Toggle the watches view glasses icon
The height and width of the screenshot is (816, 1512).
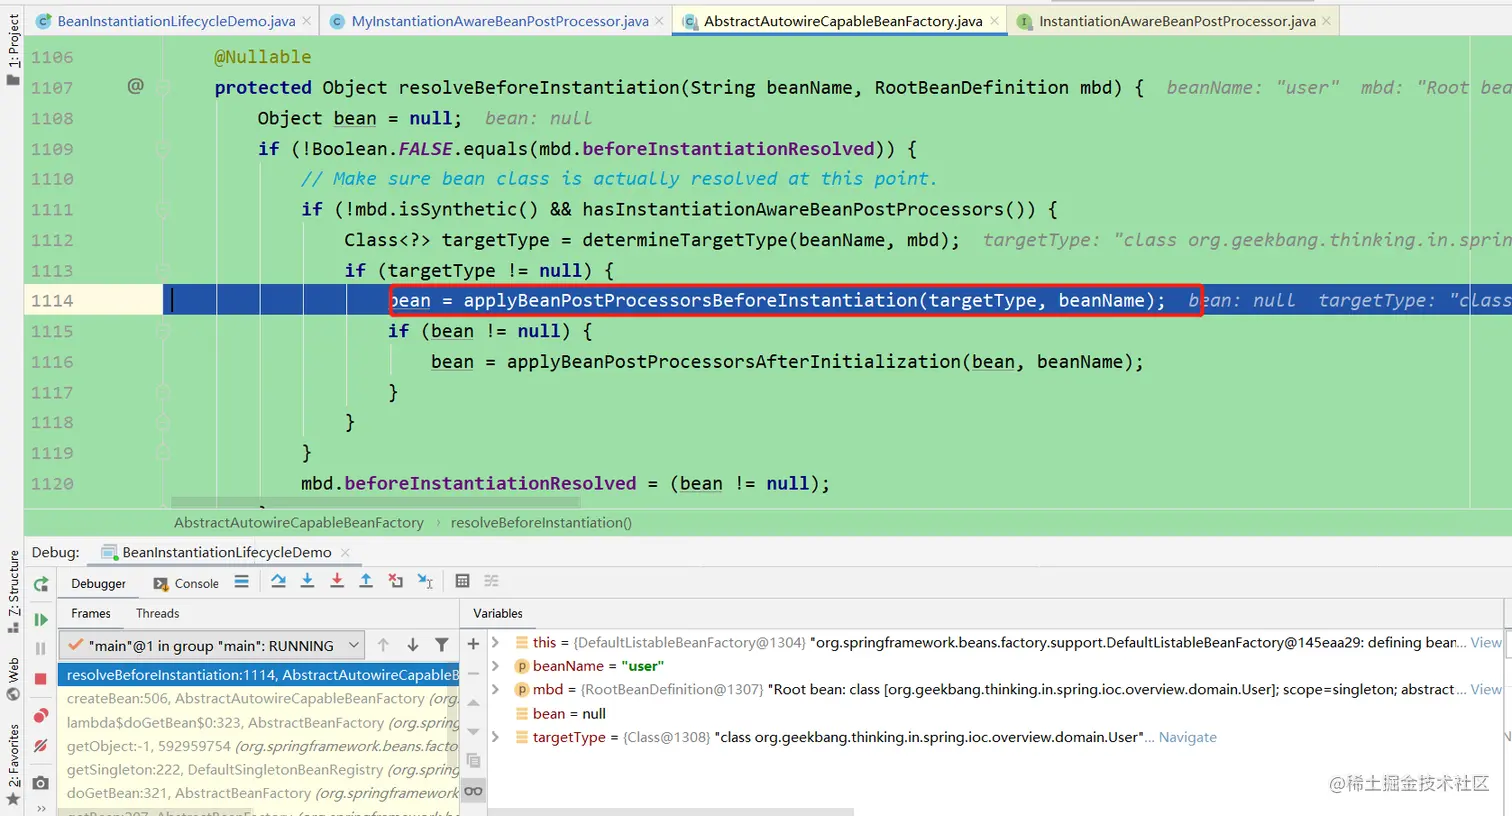tap(473, 791)
